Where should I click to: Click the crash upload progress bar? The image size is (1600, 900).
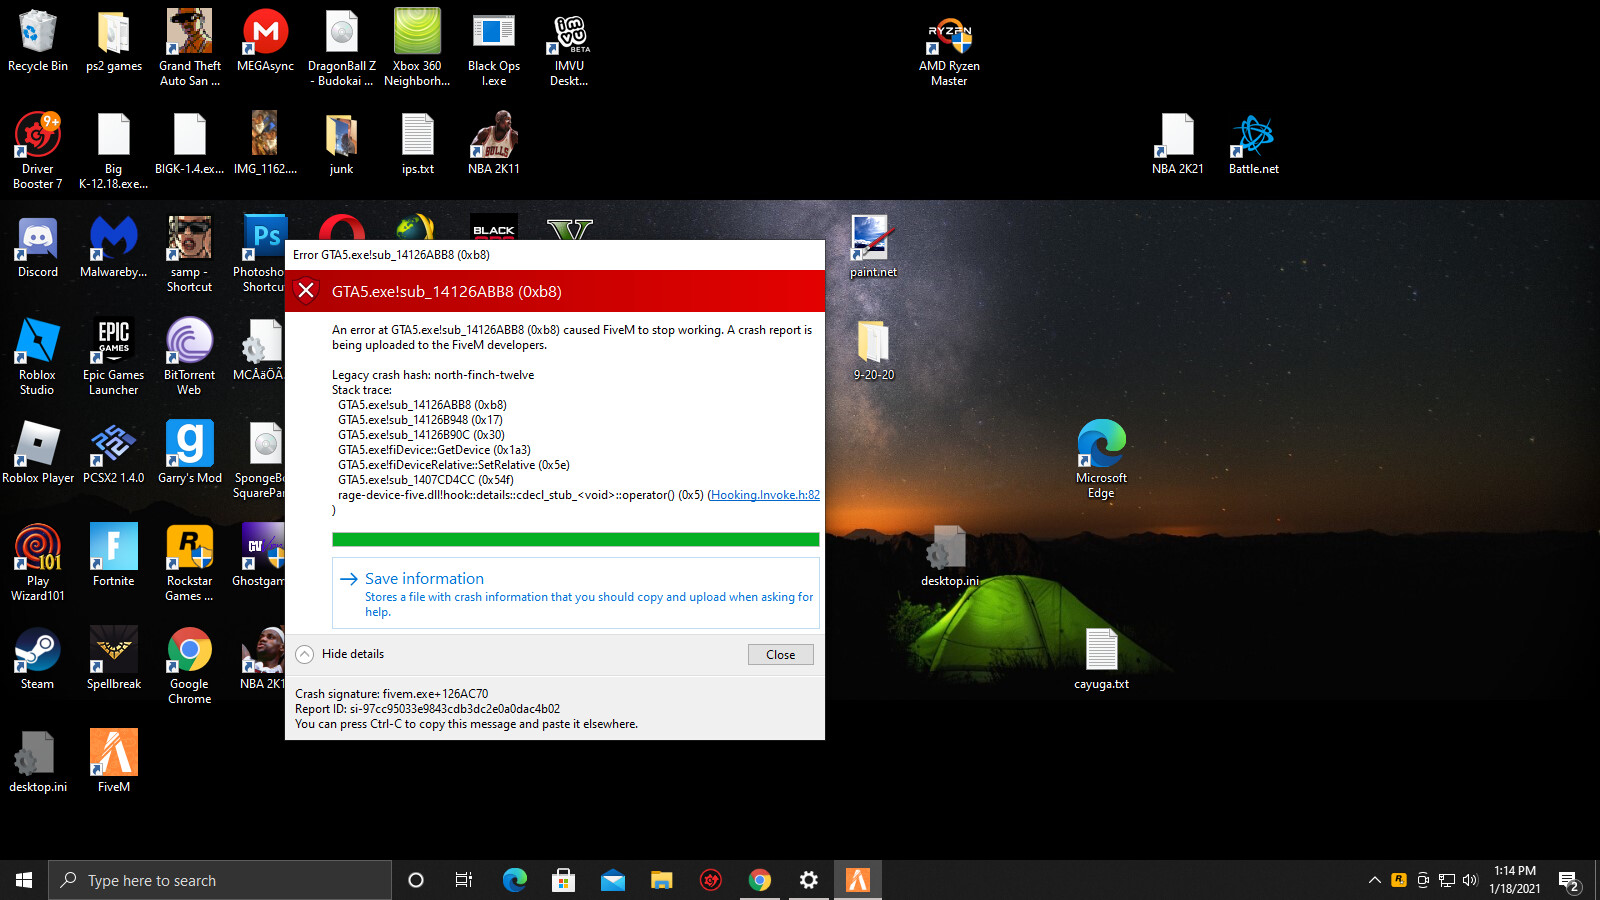tap(576, 539)
